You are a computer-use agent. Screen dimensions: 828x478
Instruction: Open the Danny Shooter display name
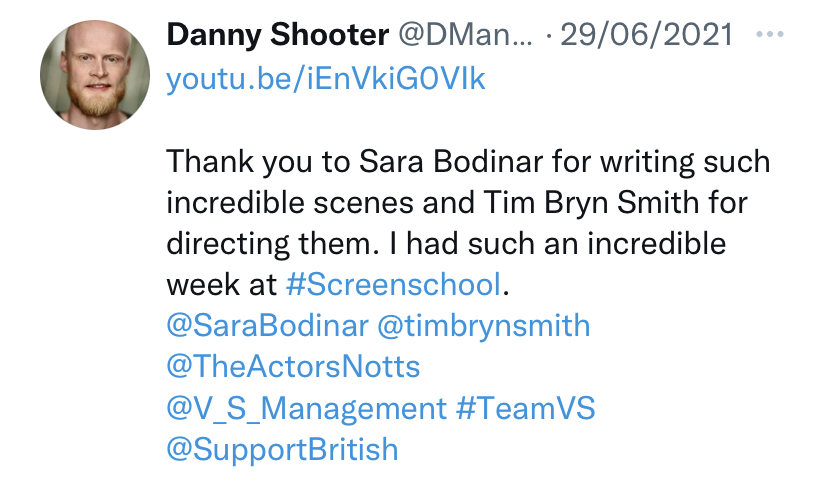click(x=277, y=35)
